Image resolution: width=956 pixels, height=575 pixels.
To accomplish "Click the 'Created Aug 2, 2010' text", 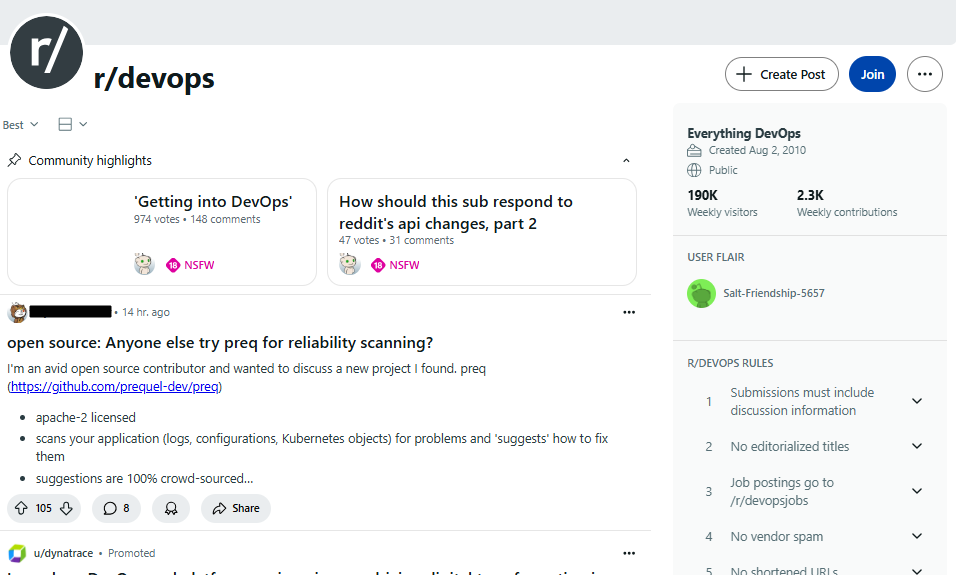I will click(757, 150).
